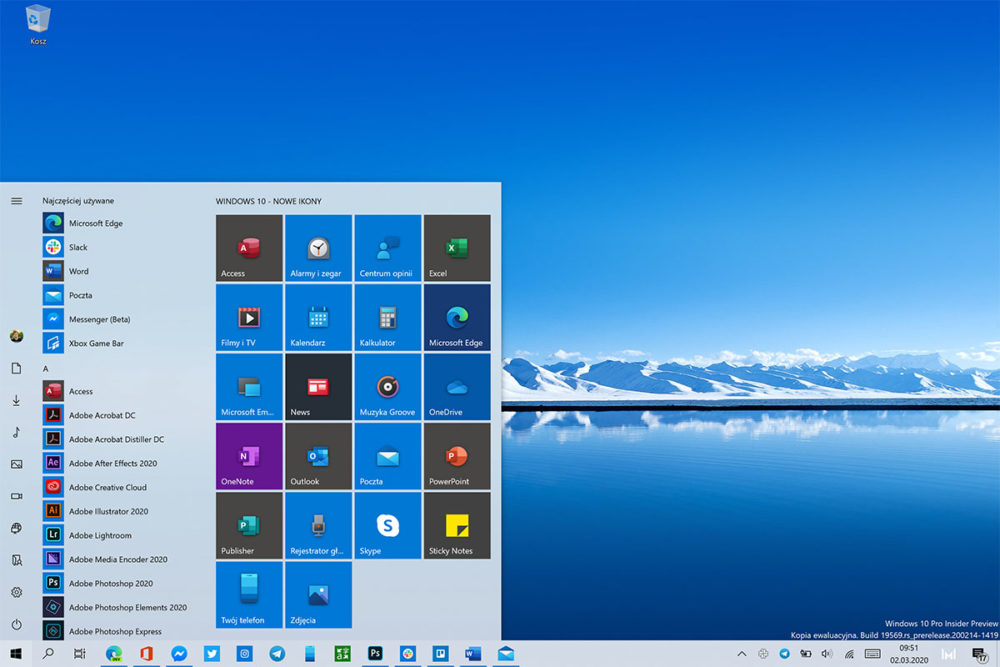Expand the Start menu hamburger button
The width and height of the screenshot is (1000, 667).
(17, 201)
